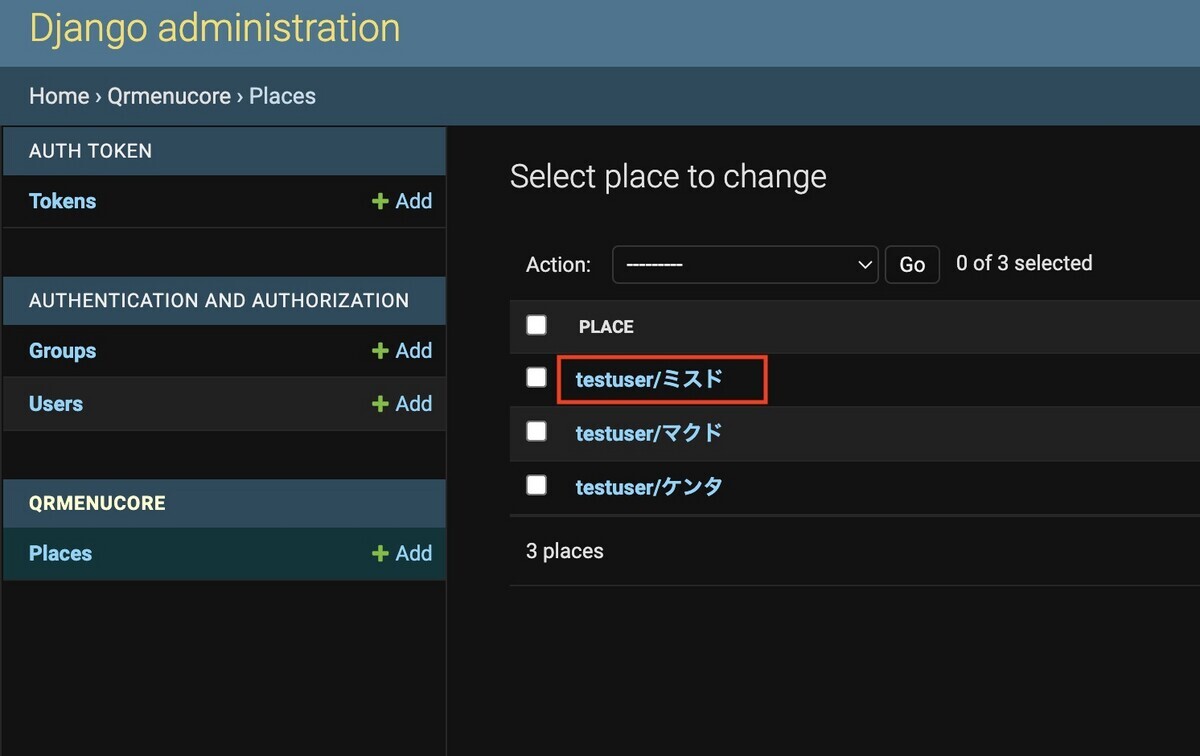Click the green plus icon beside Users
Screen dimensions: 1200x756
pos(380,404)
